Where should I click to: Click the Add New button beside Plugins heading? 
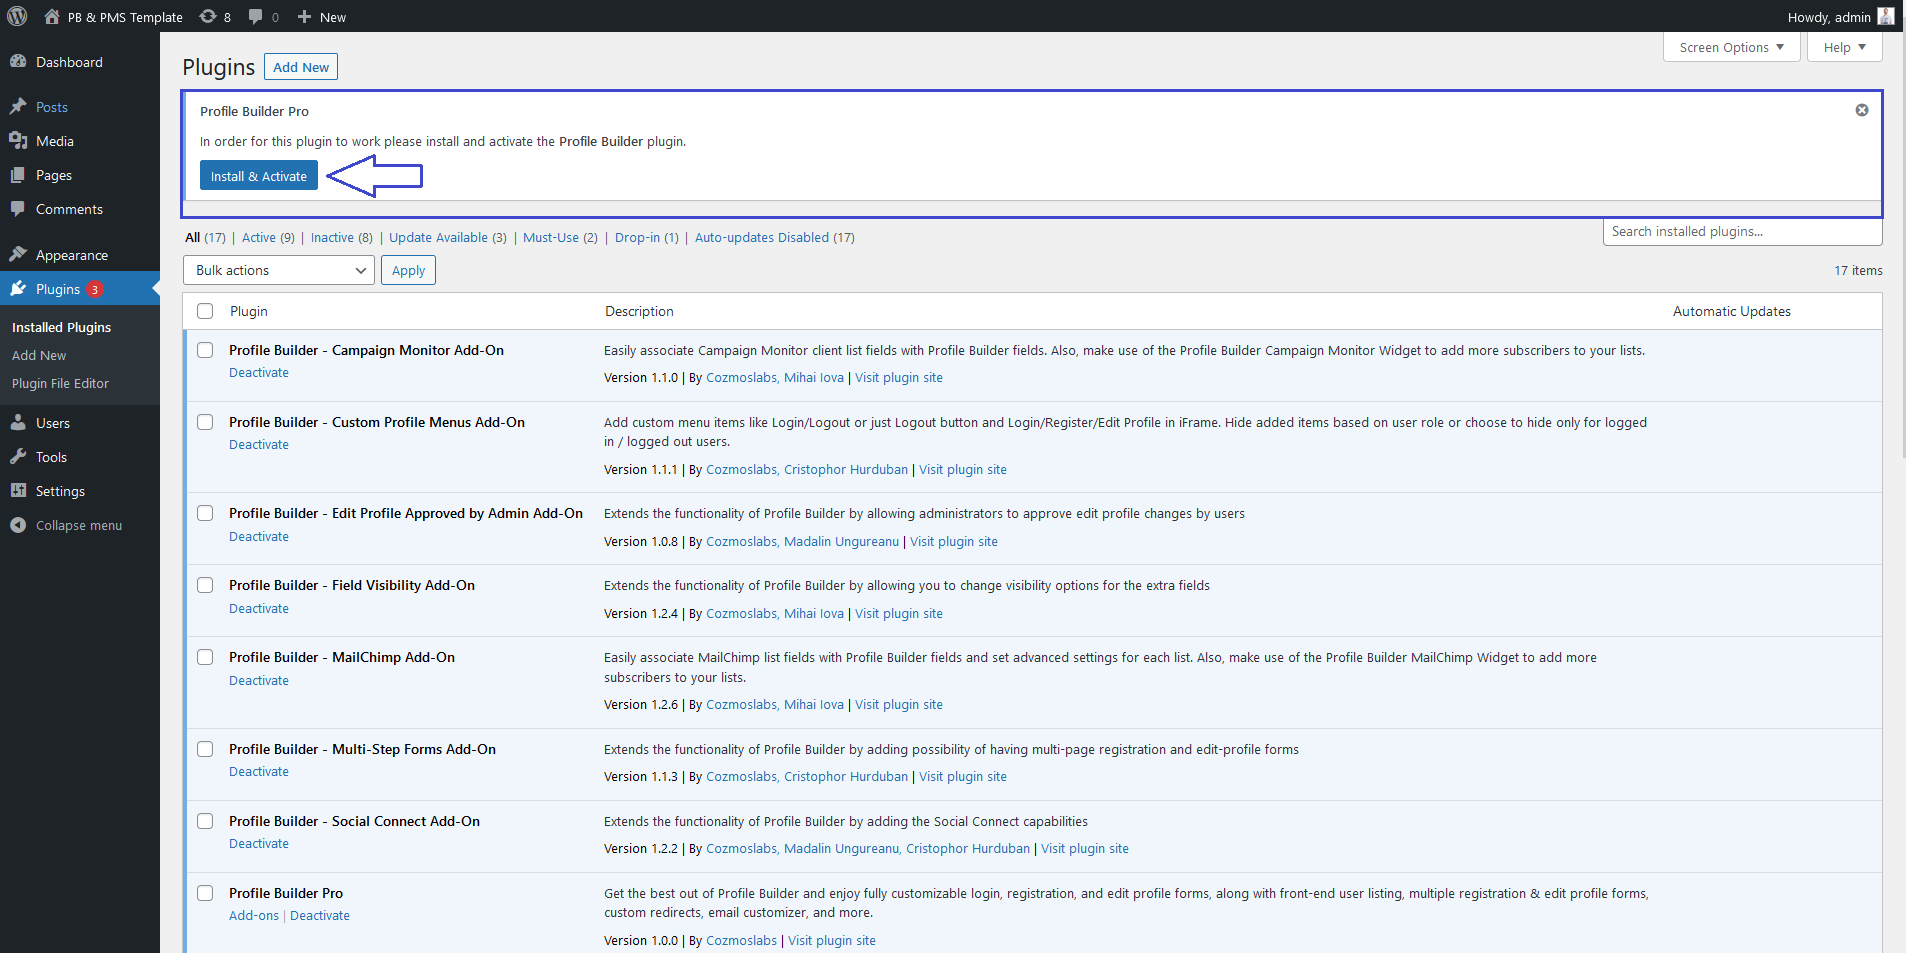tap(301, 67)
